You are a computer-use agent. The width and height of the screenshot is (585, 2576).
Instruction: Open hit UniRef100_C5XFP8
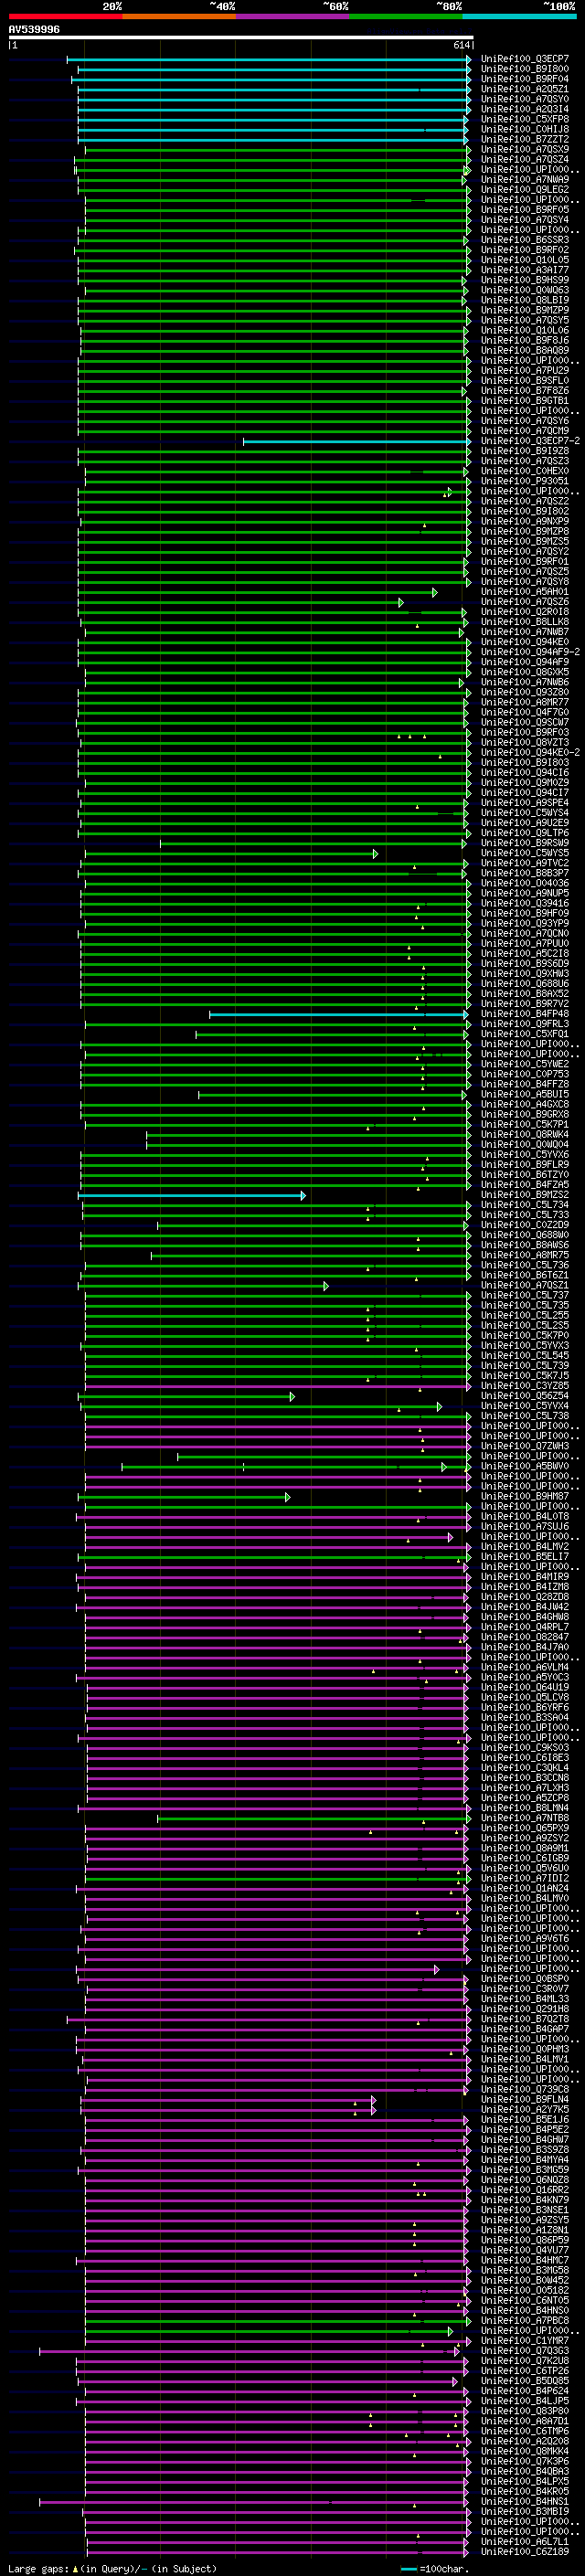coord(525,119)
